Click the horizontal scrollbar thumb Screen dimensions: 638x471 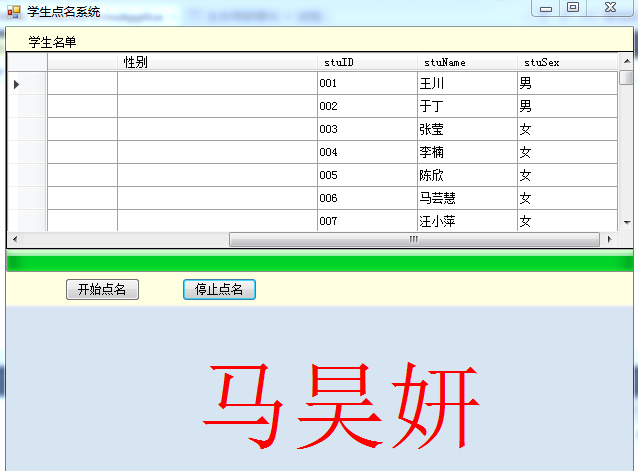point(414,239)
